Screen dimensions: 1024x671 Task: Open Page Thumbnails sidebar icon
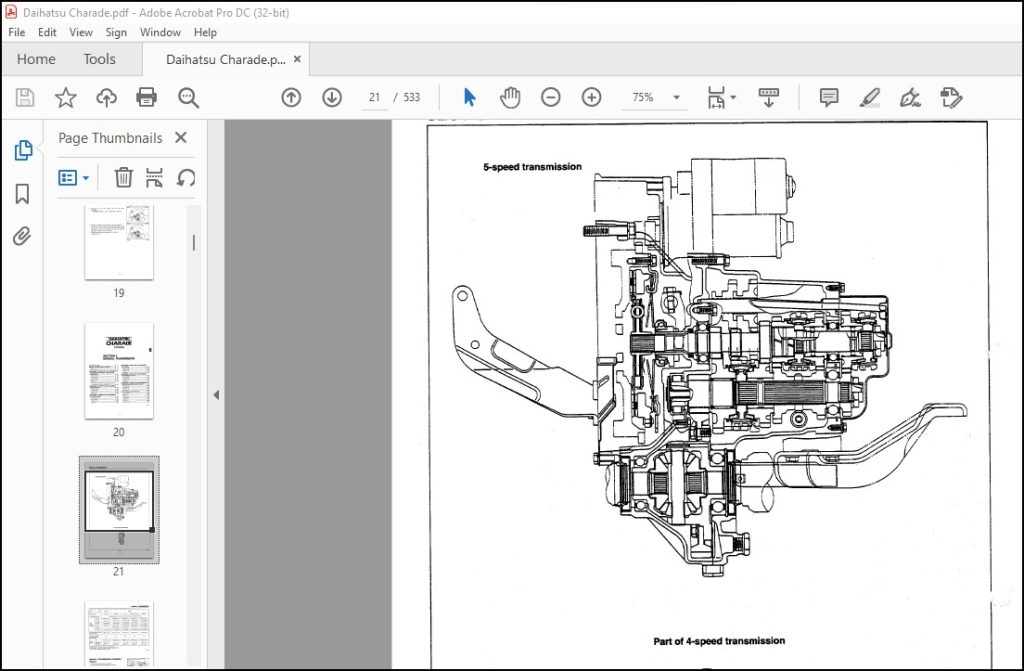(x=23, y=150)
